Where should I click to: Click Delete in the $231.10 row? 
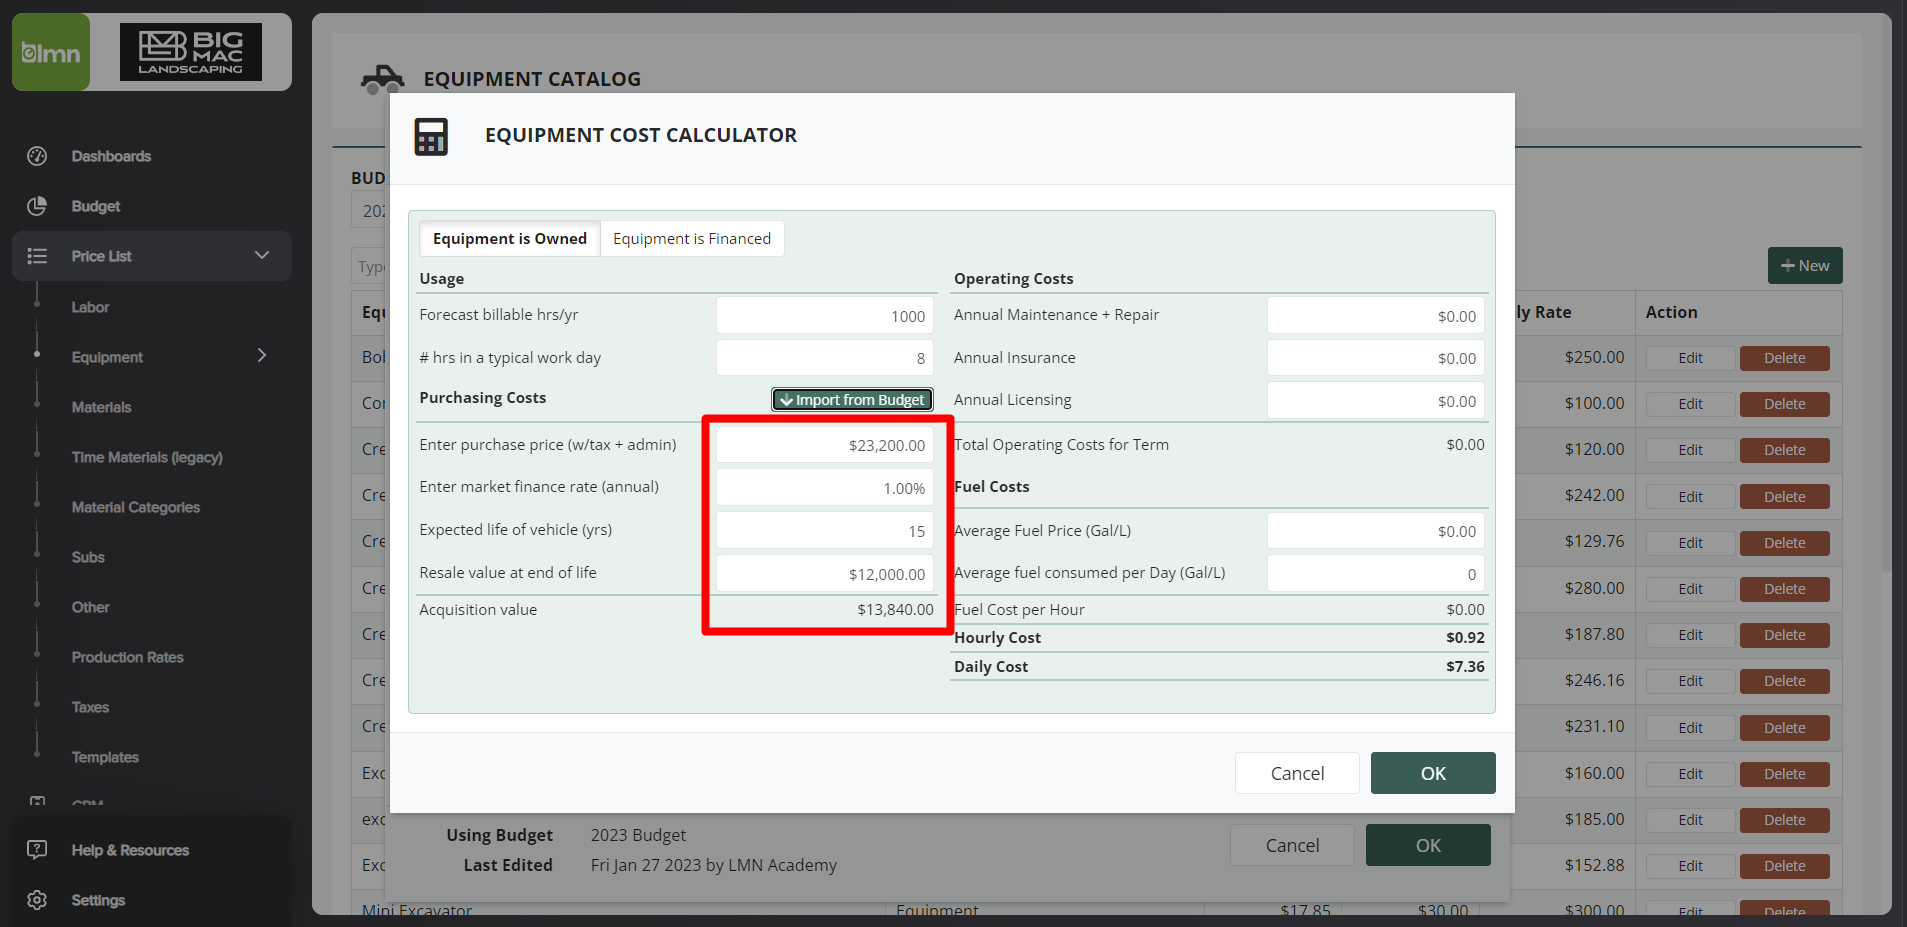coord(1785,728)
